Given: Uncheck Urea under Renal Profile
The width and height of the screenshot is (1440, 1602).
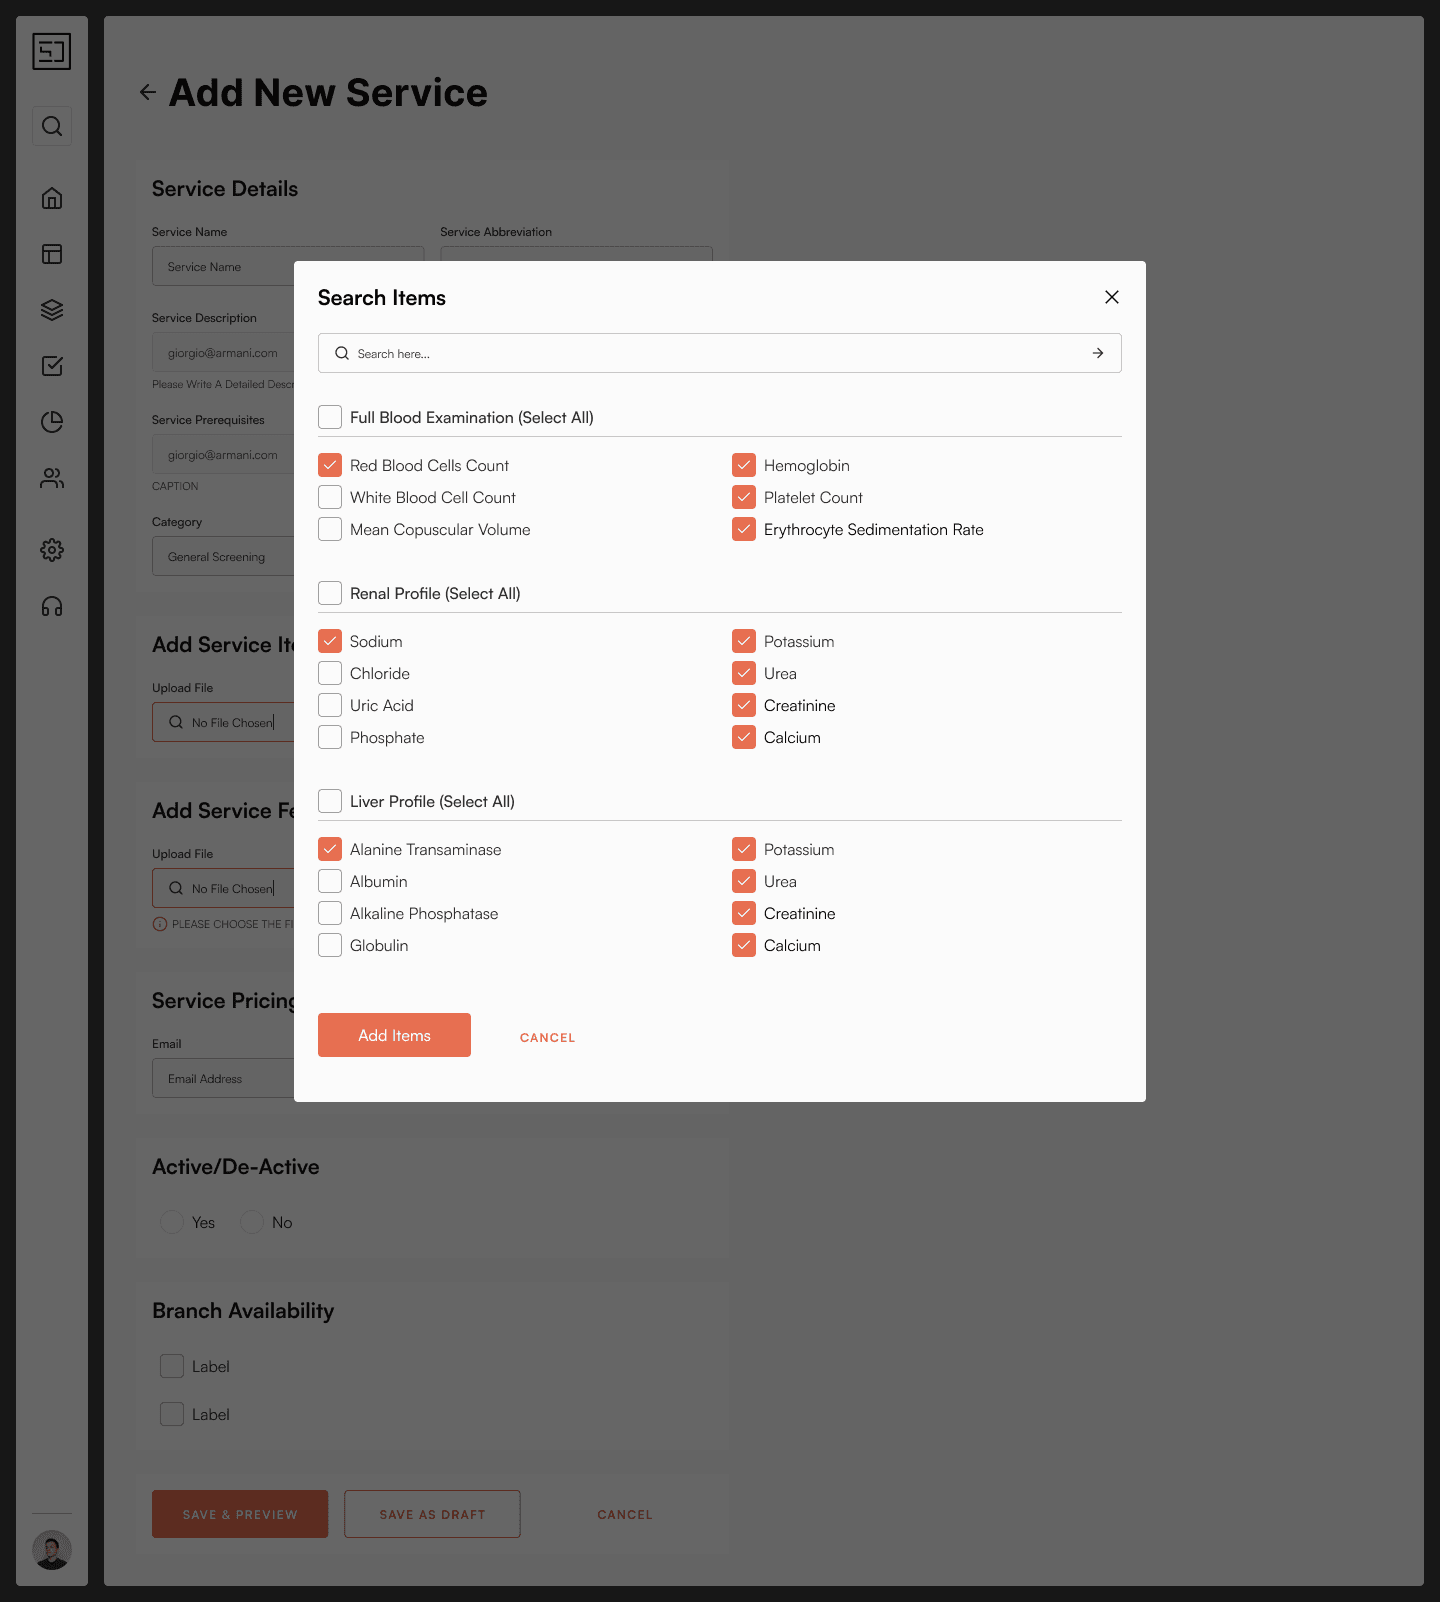Looking at the screenshot, I should tap(744, 673).
